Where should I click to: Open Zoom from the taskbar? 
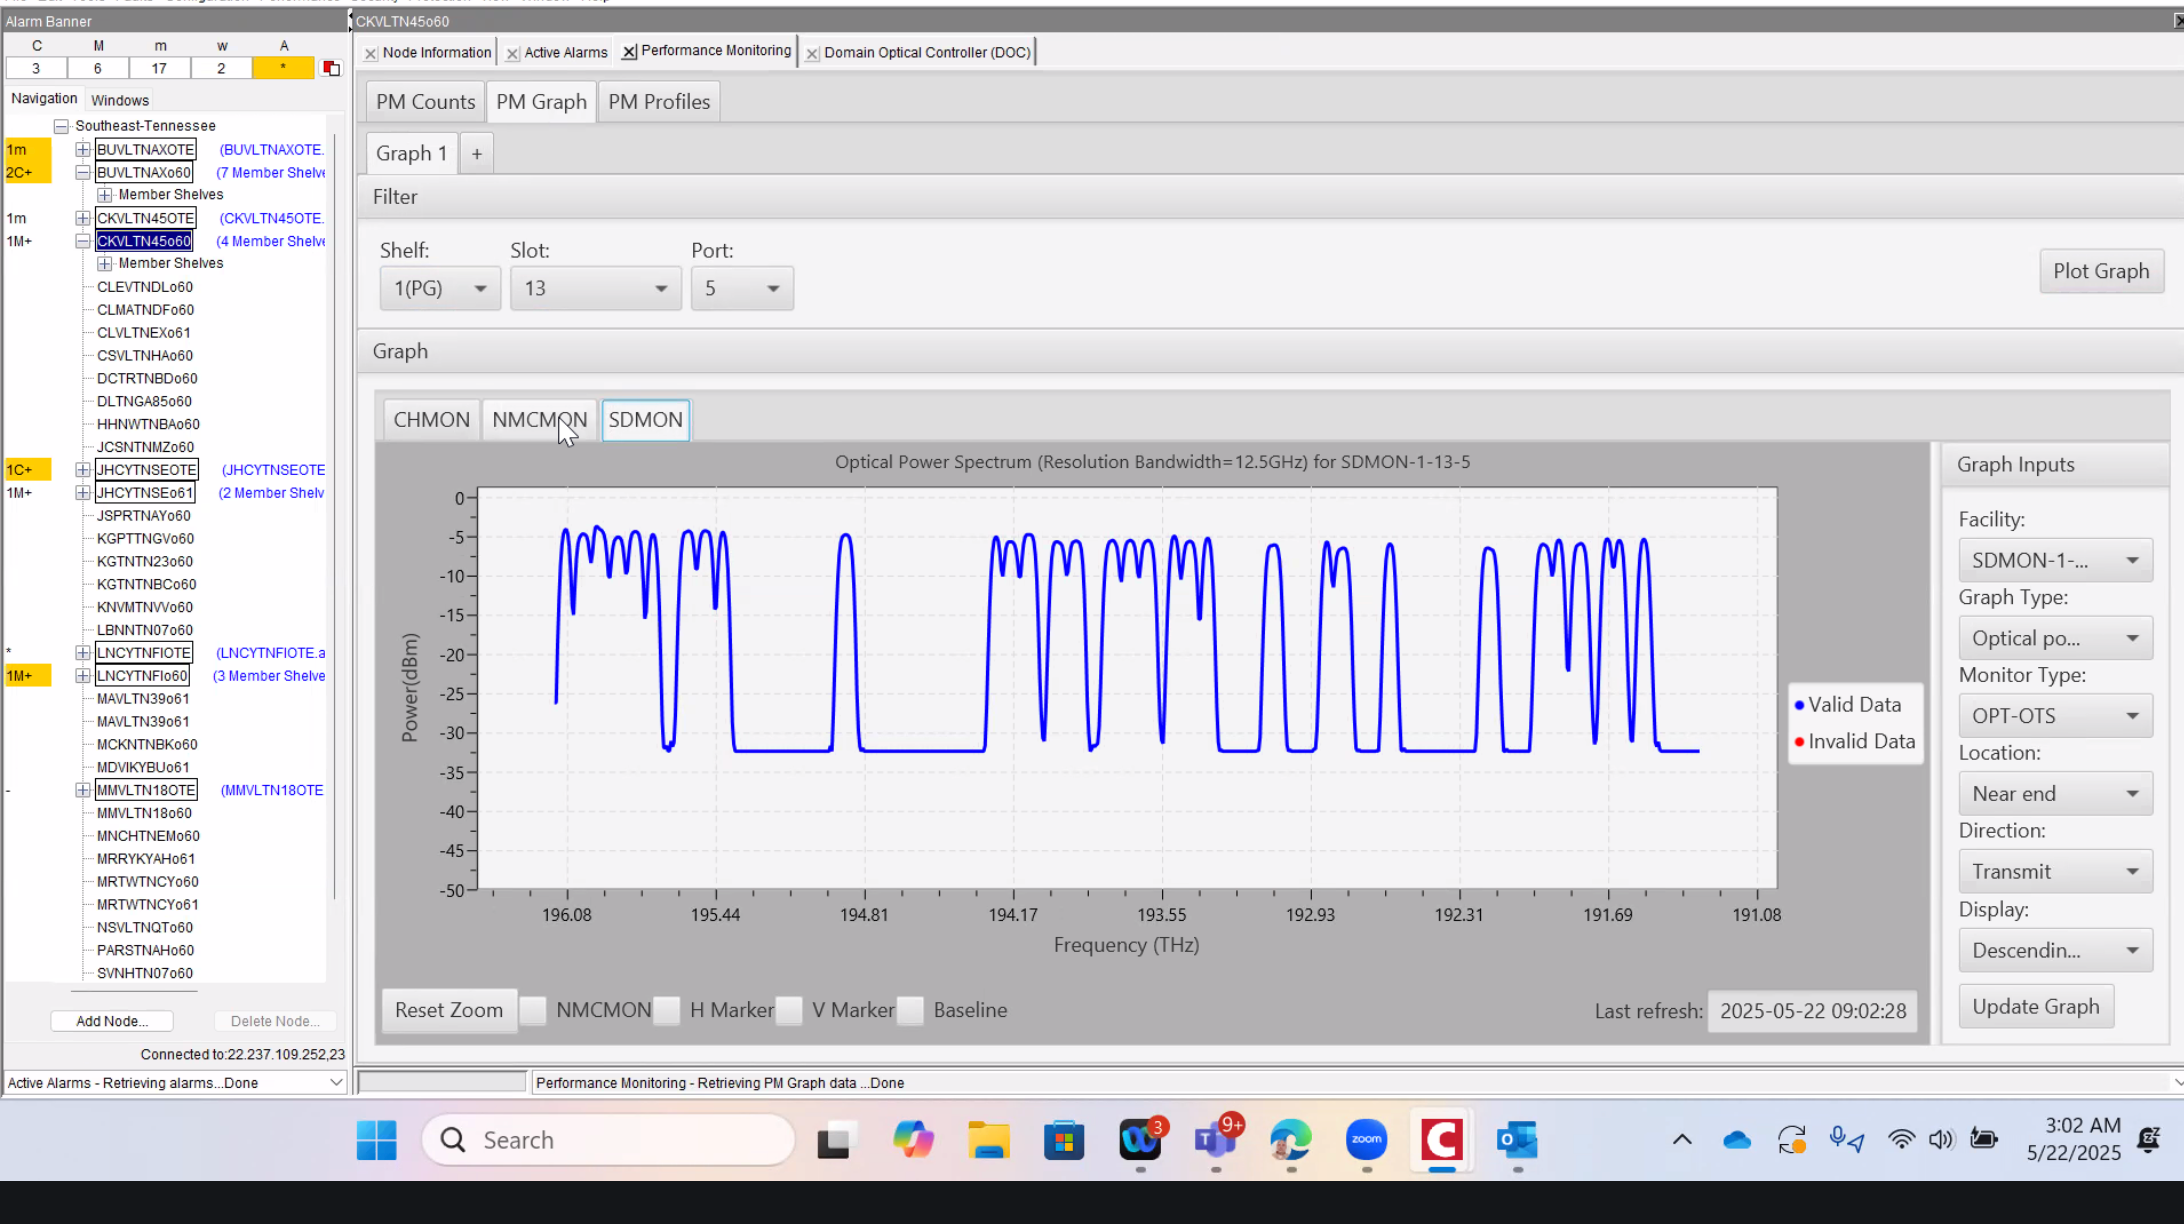1366,1139
